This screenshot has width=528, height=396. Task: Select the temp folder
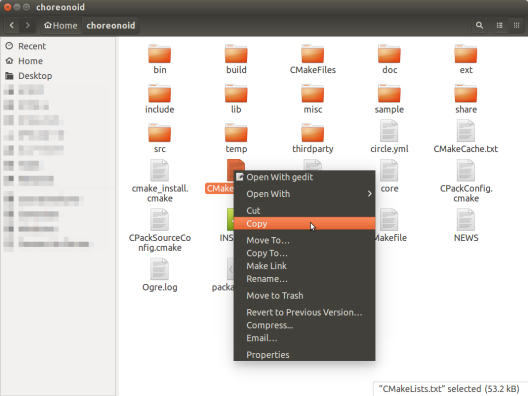point(236,138)
